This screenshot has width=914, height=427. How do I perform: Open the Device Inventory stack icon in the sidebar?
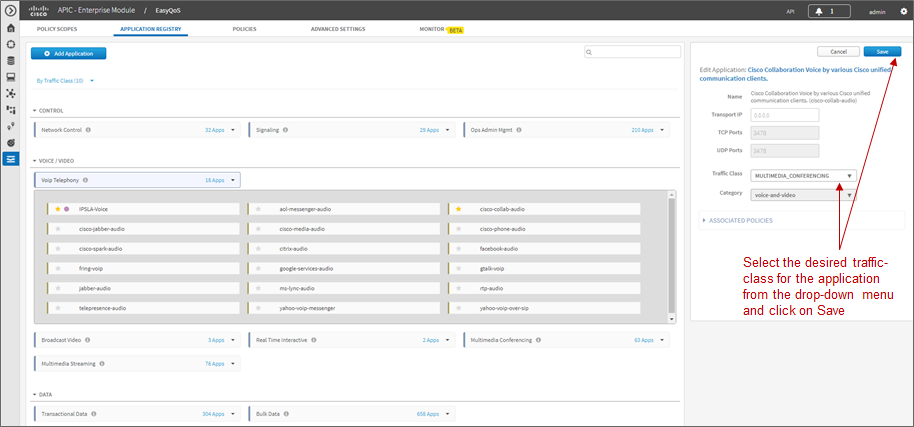(x=10, y=61)
